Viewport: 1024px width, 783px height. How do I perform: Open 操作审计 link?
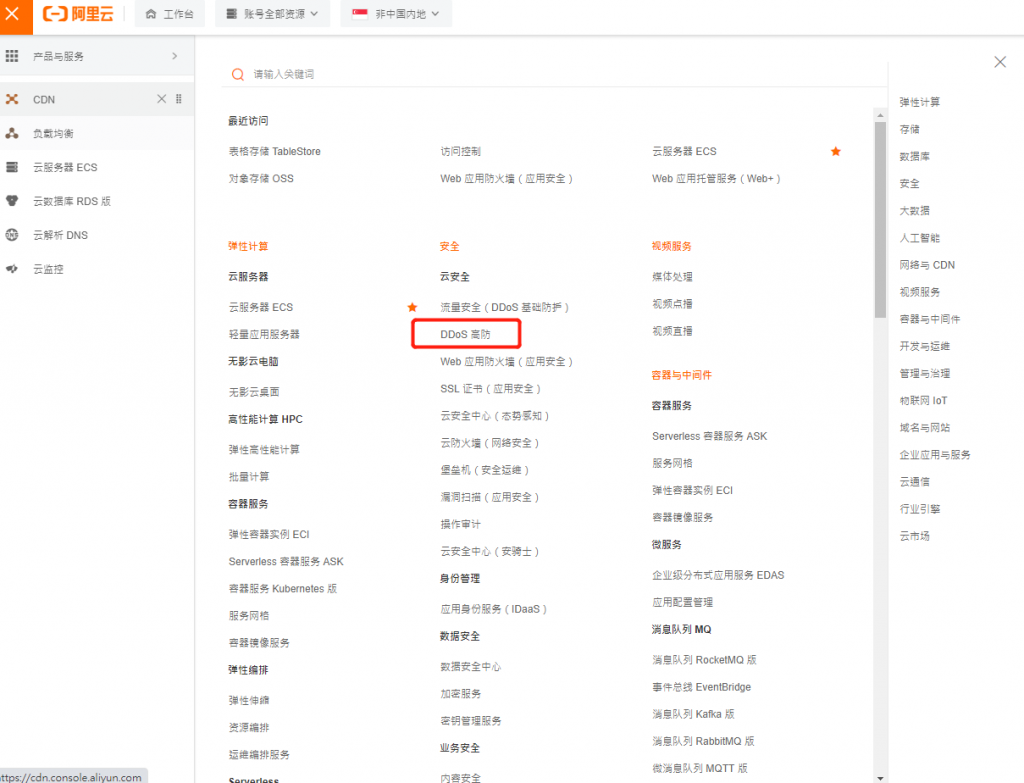click(460, 524)
